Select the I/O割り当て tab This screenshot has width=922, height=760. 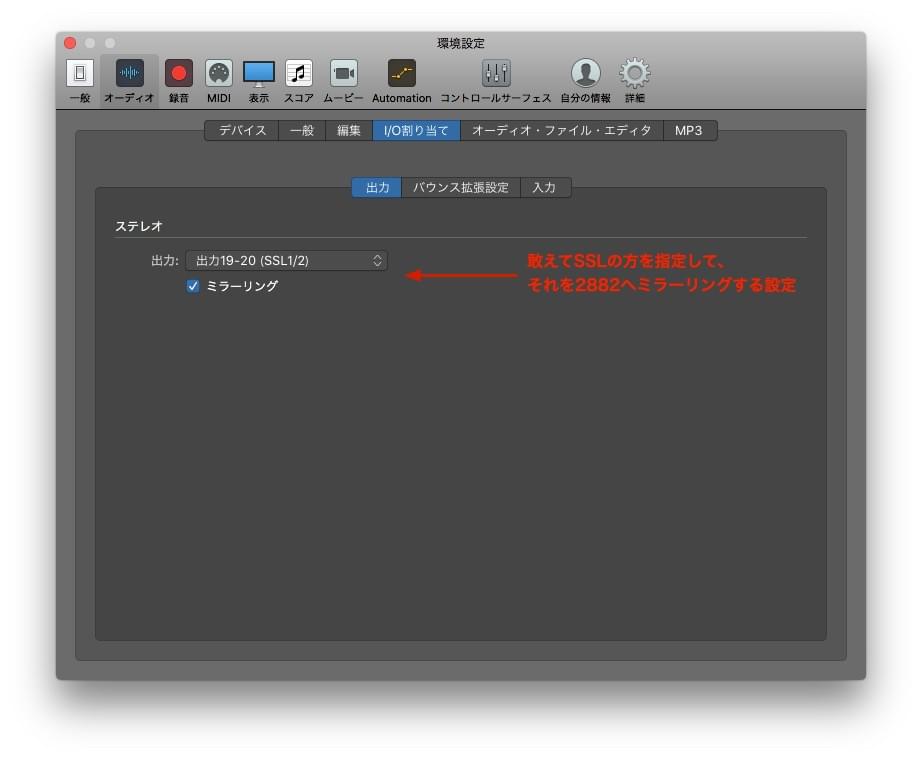(416, 131)
